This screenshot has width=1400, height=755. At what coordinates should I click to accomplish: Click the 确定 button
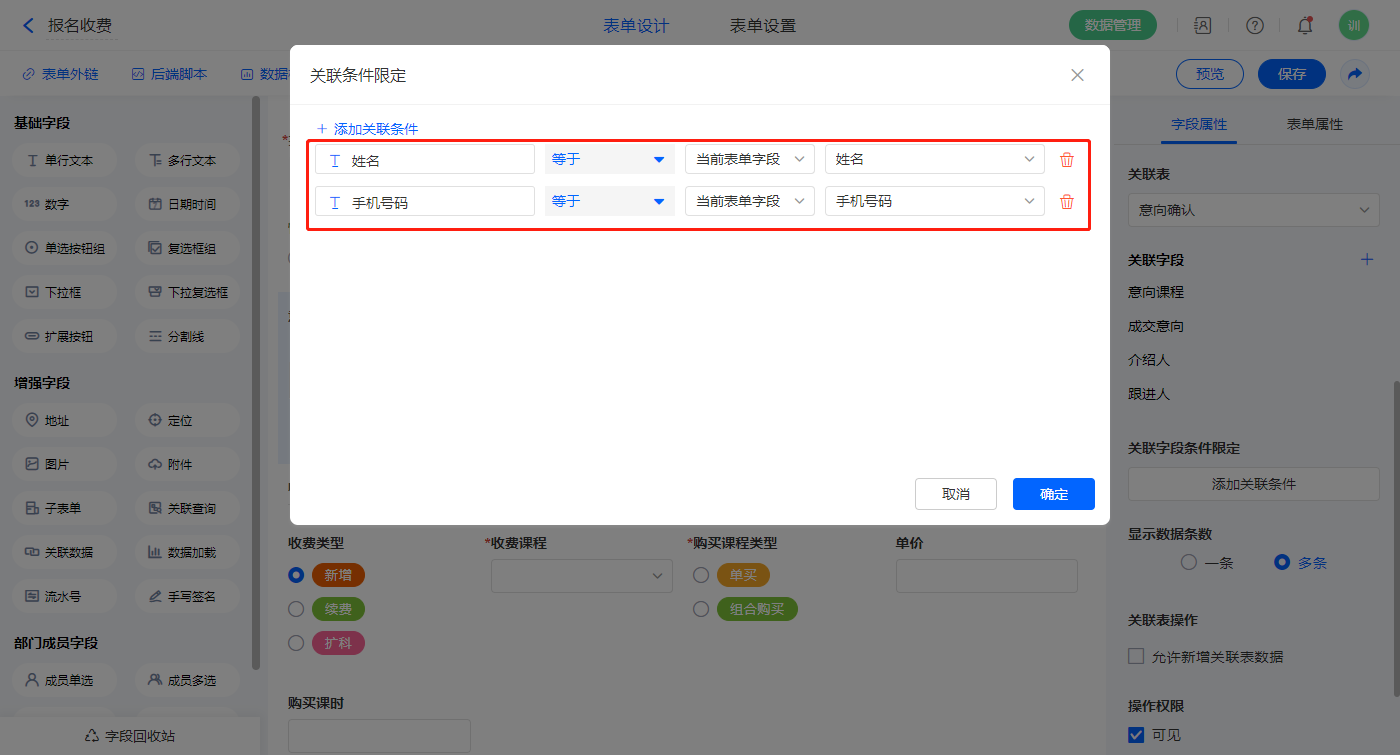click(x=1053, y=494)
